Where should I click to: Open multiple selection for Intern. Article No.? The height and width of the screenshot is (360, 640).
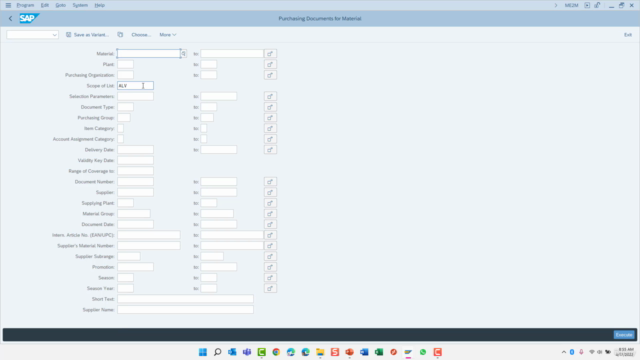pos(270,235)
